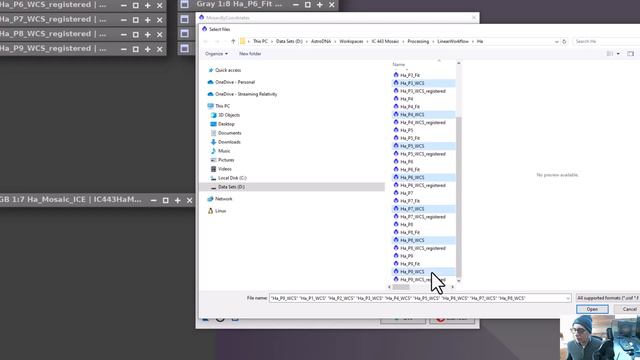Select the Ha_P9 file
This screenshot has width=640, height=360.
pyautogui.click(x=407, y=256)
